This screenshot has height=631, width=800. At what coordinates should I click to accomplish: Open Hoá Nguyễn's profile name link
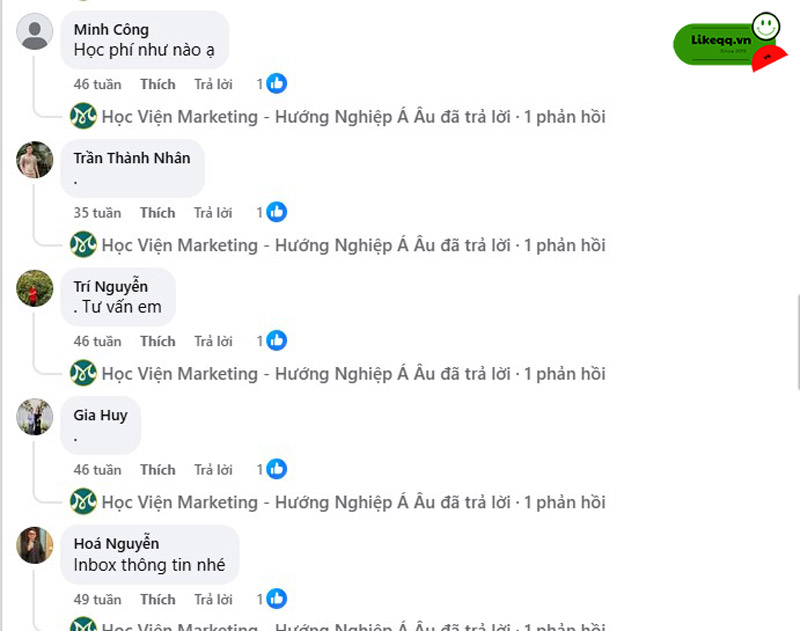[x=116, y=544]
